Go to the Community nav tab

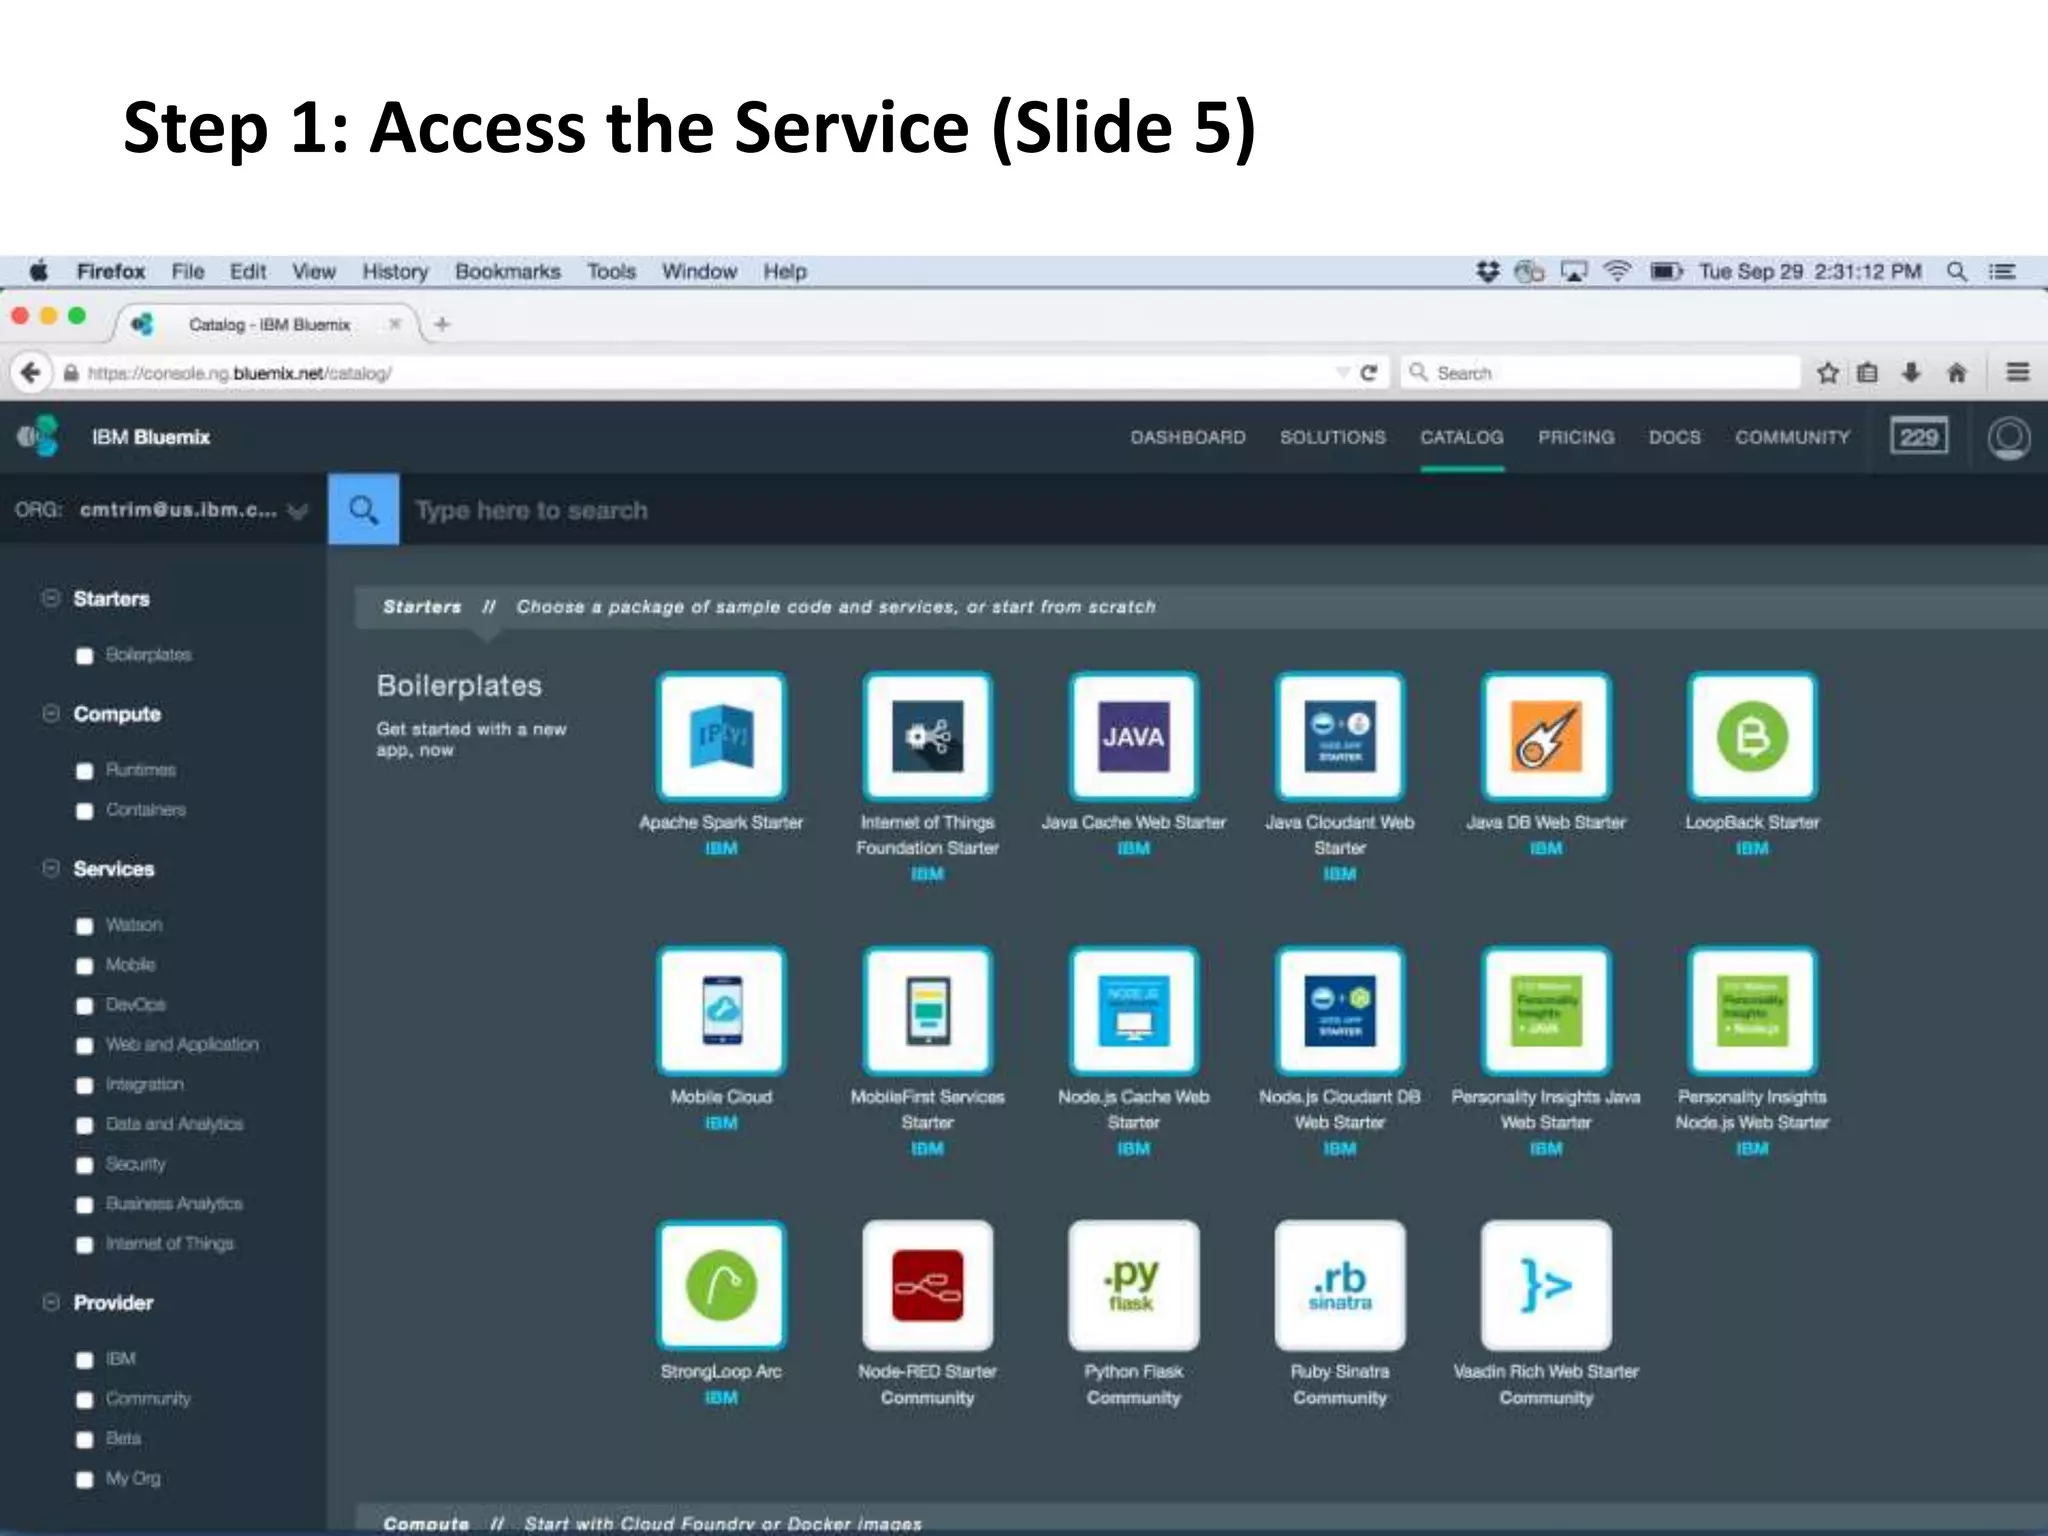pos(1793,437)
